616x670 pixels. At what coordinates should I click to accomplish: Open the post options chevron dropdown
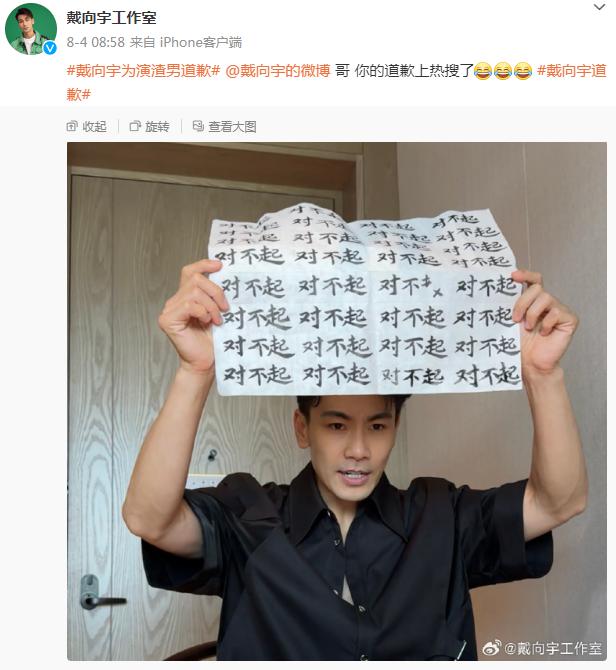click(x=599, y=7)
